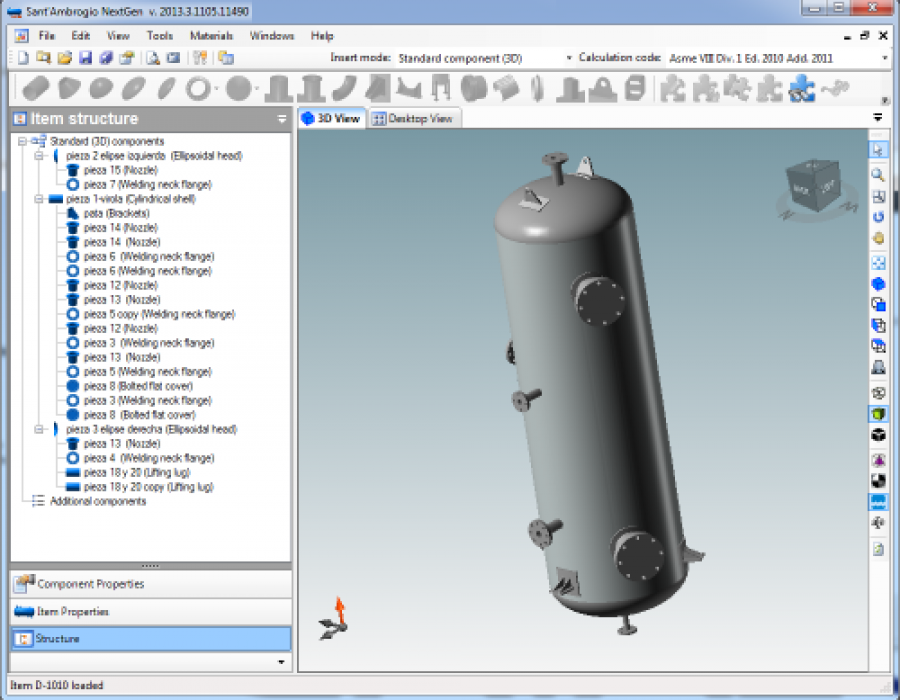Screen dimensions: 900x700
Task: Collapse pieza 2 elipse izquierda node
Action: pyautogui.click(x=38, y=155)
